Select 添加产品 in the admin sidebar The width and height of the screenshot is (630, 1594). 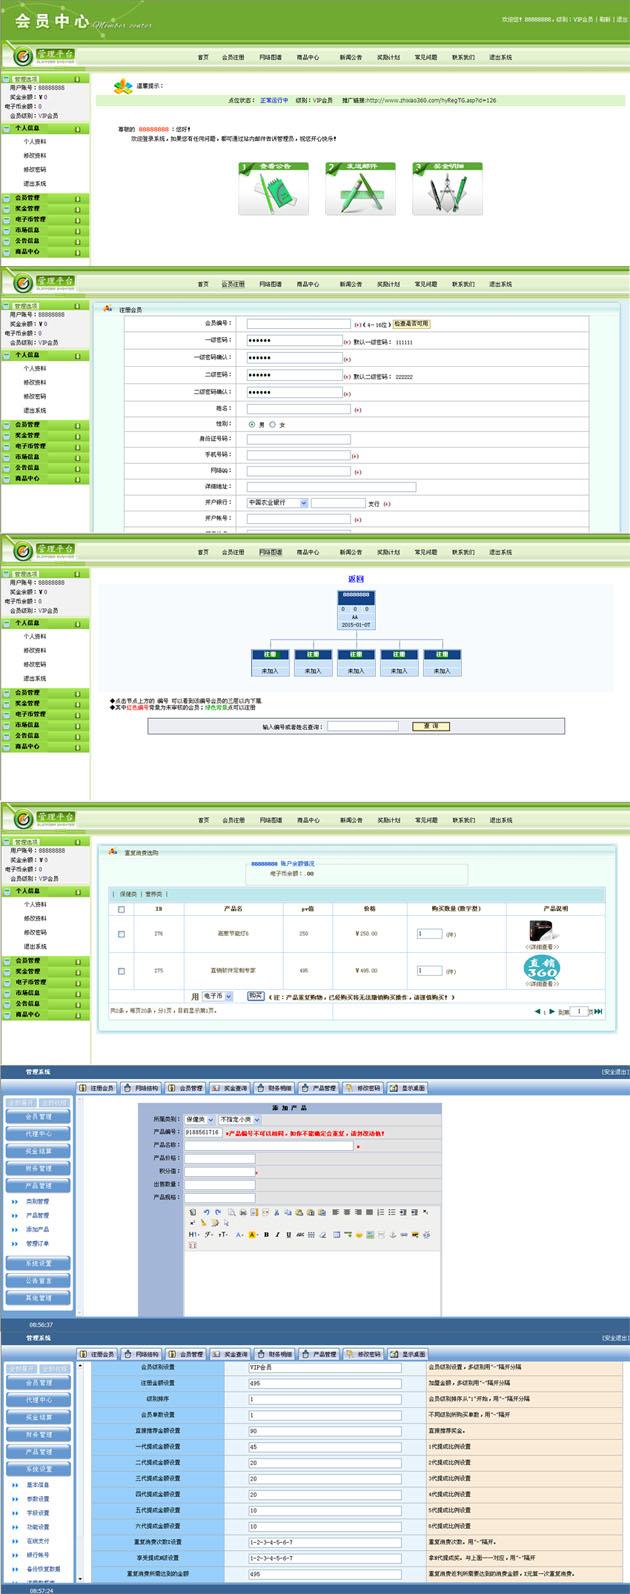[x=37, y=1229]
